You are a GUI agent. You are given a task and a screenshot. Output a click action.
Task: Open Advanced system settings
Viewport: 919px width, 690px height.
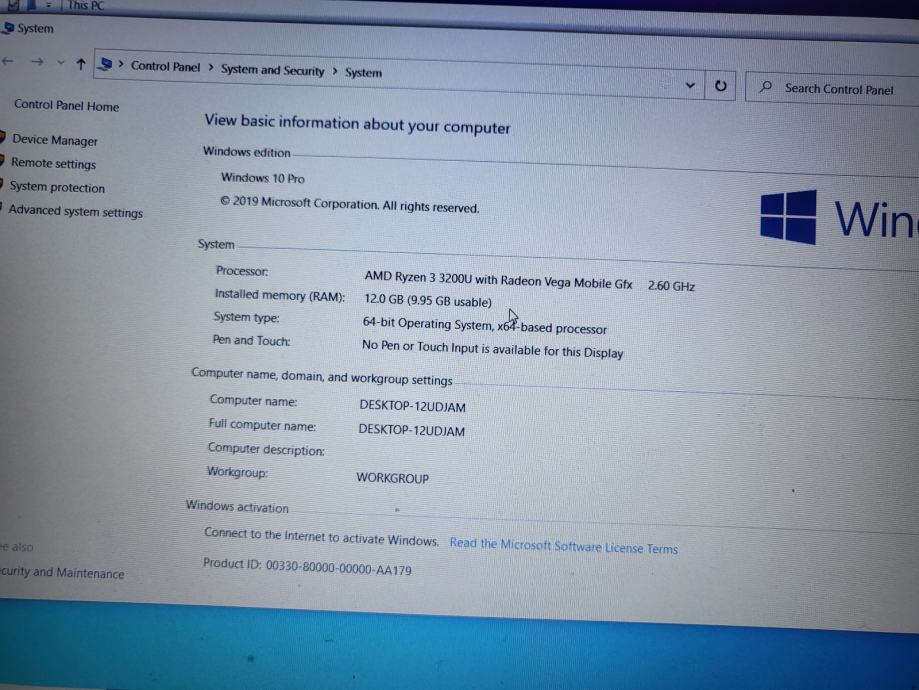76,211
